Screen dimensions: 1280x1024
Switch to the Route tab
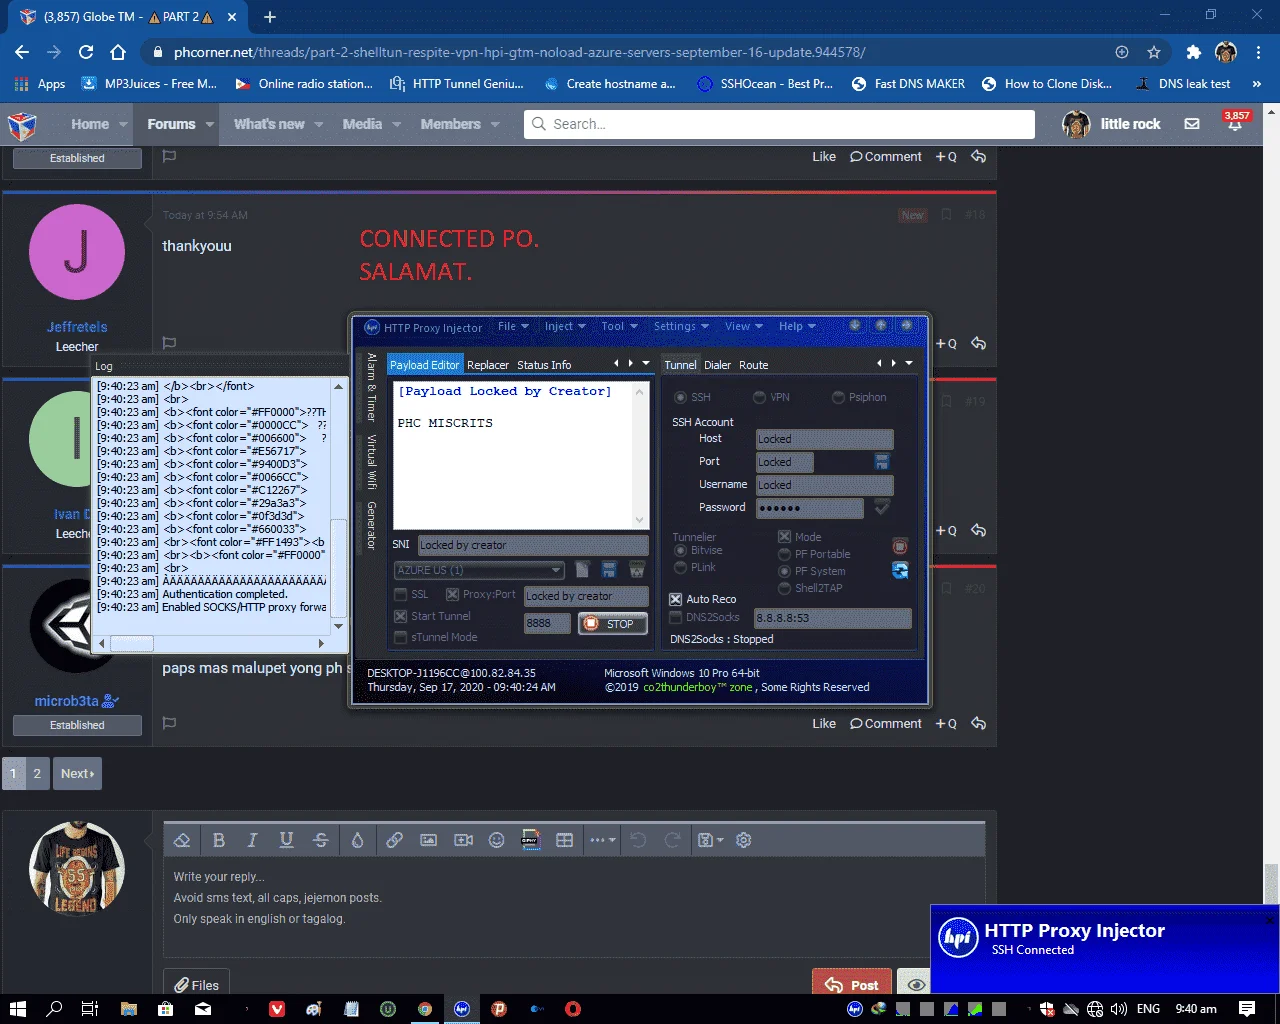[x=754, y=365]
